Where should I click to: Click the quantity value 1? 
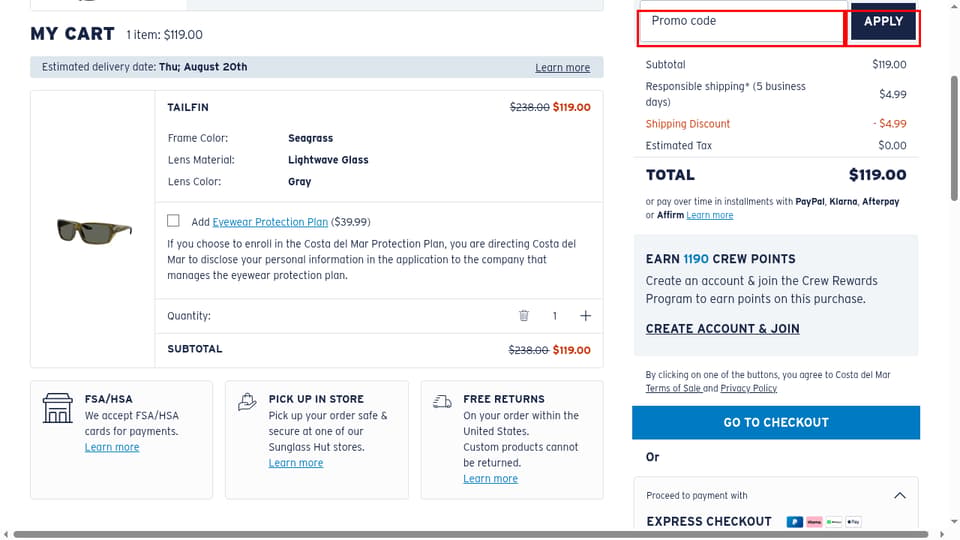[555, 316]
